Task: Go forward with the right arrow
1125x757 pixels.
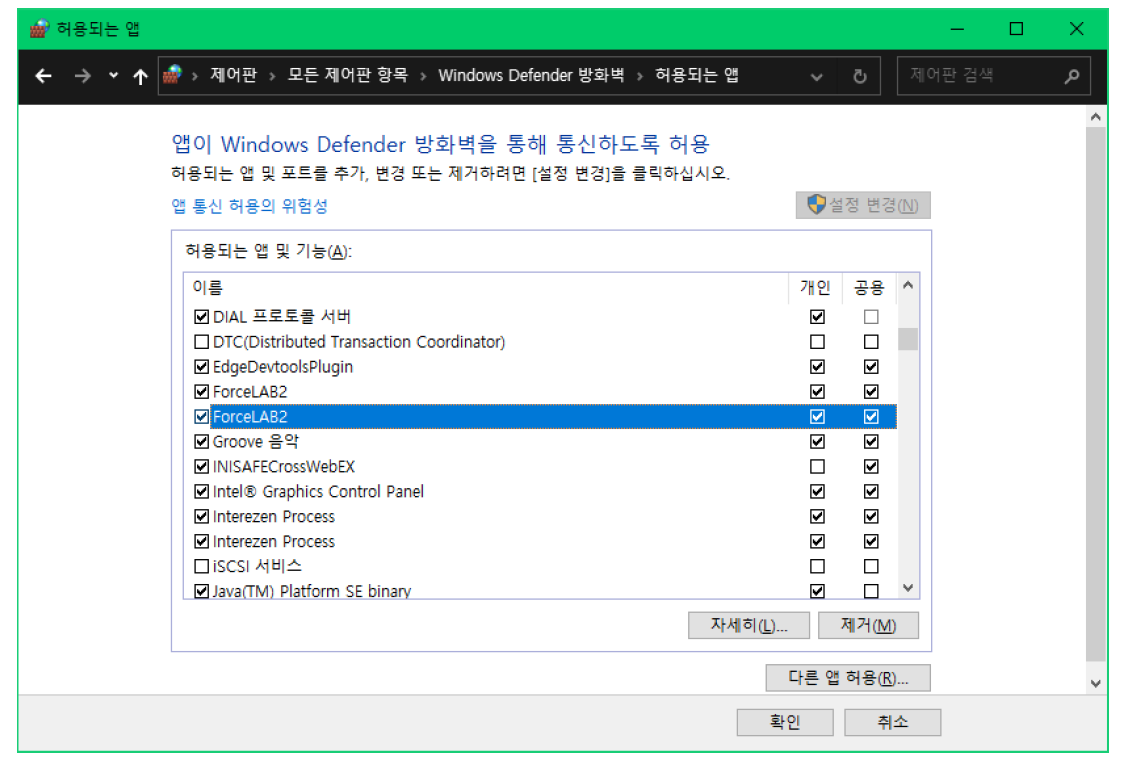Action: [x=83, y=75]
